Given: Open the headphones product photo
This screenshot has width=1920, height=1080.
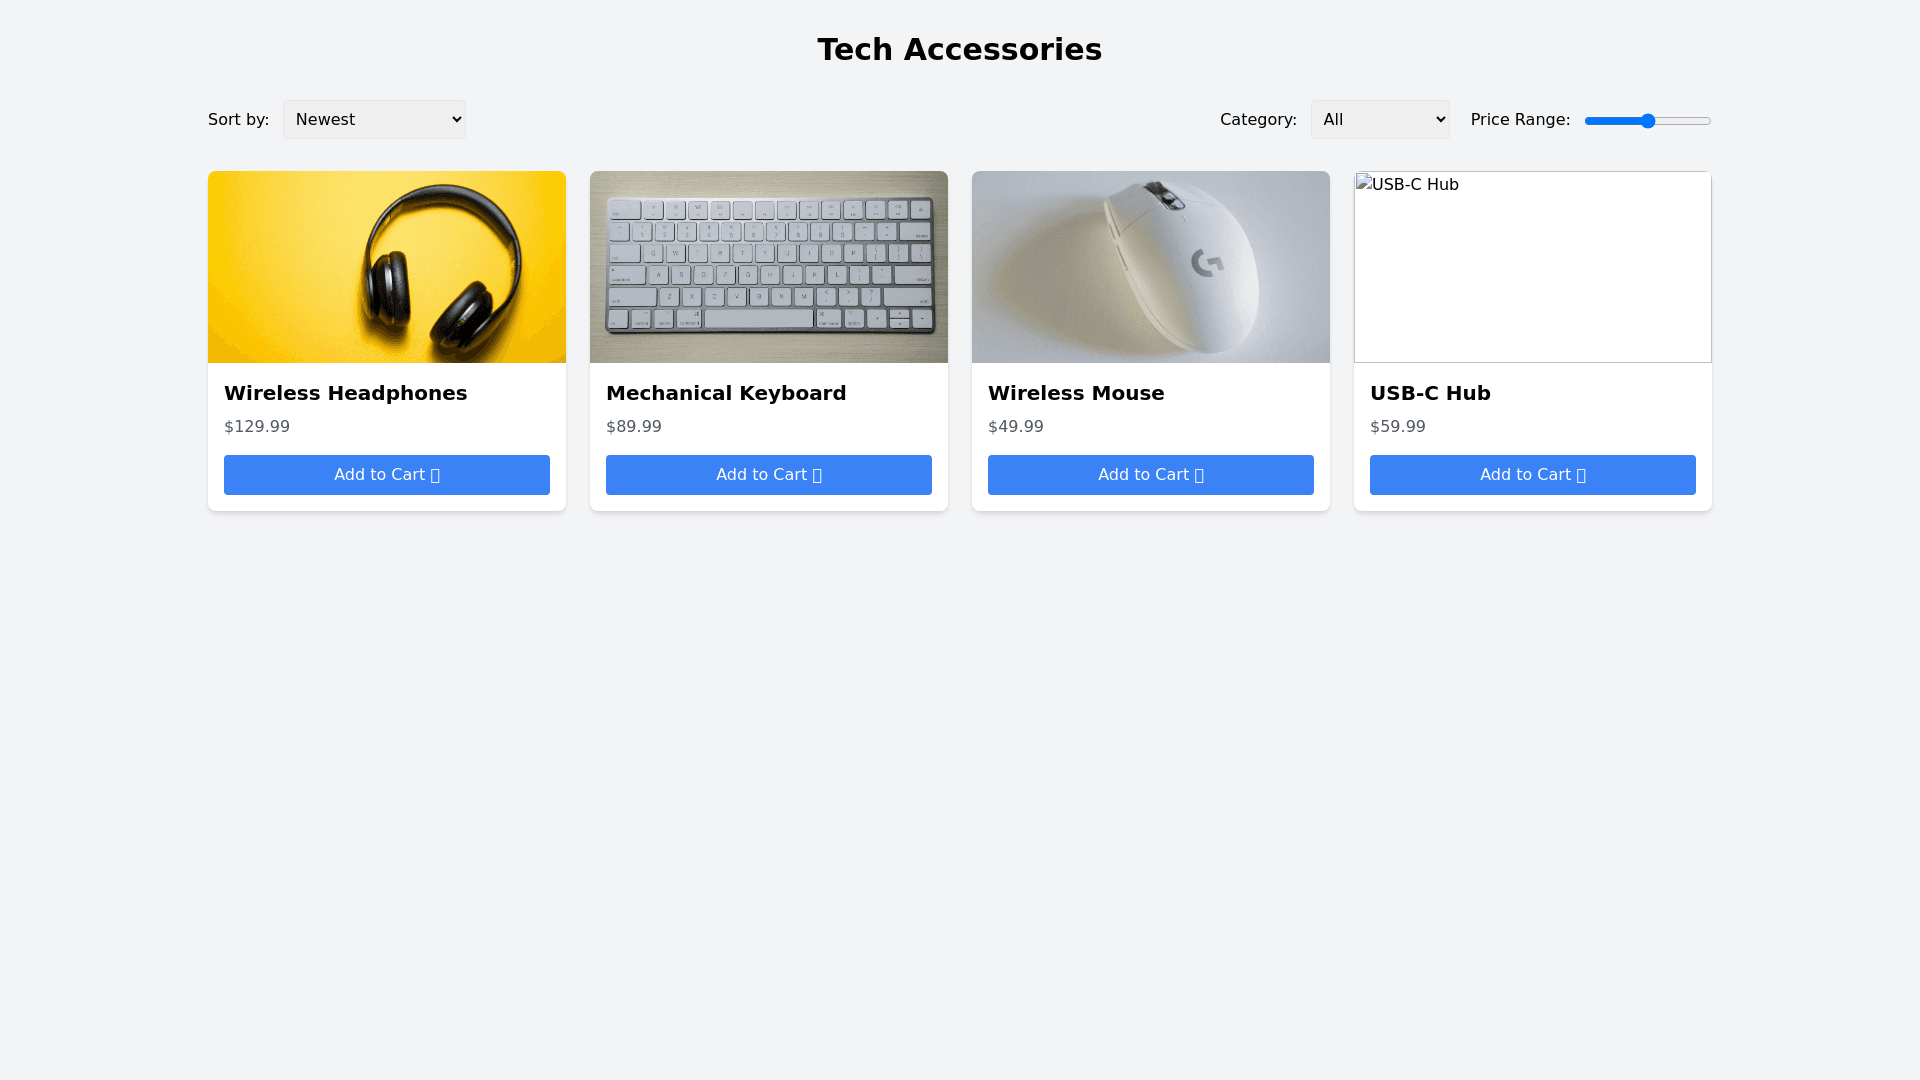Looking at the screenshot, I should pos(387,267).
